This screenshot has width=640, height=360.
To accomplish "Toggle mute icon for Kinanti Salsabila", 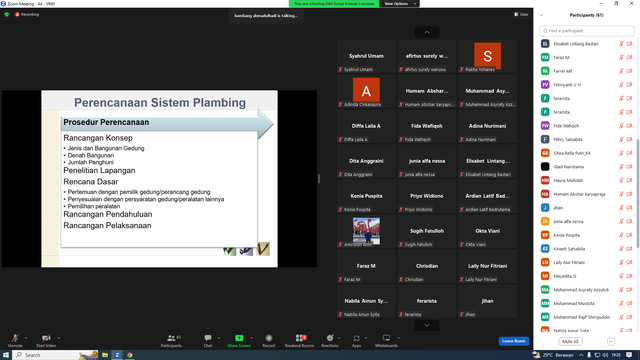I will 621,249.
